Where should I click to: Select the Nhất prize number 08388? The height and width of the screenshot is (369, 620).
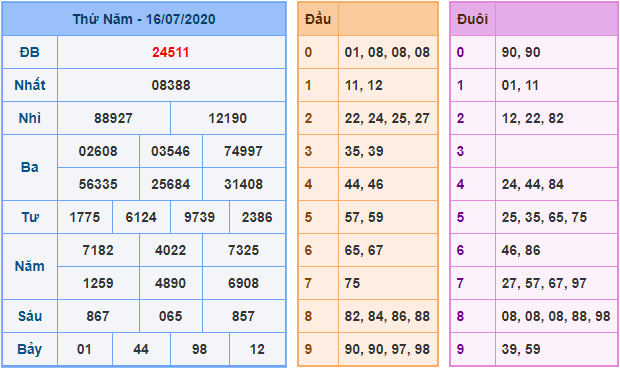171,85
